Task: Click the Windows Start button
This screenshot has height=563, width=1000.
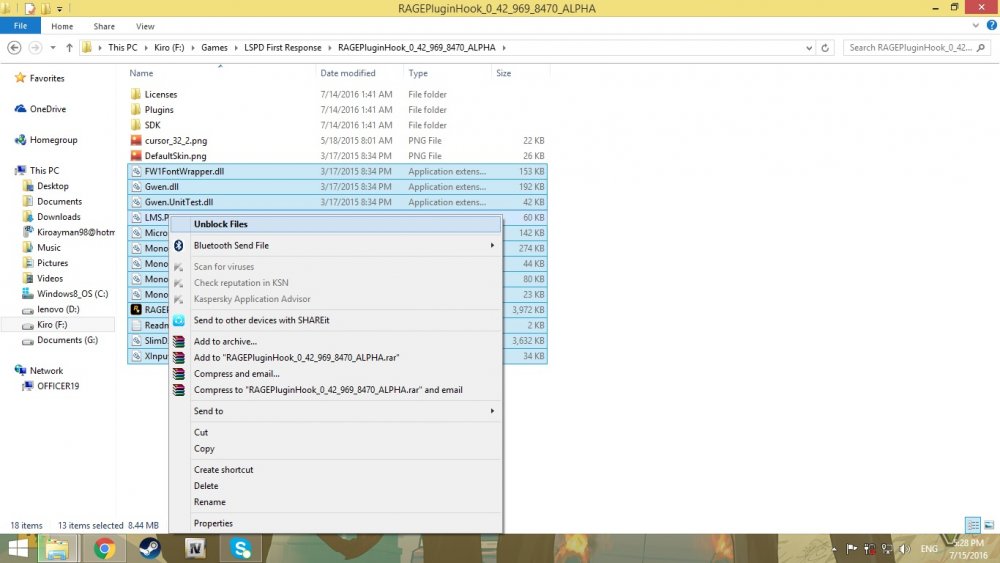Action: click(18, 547)
